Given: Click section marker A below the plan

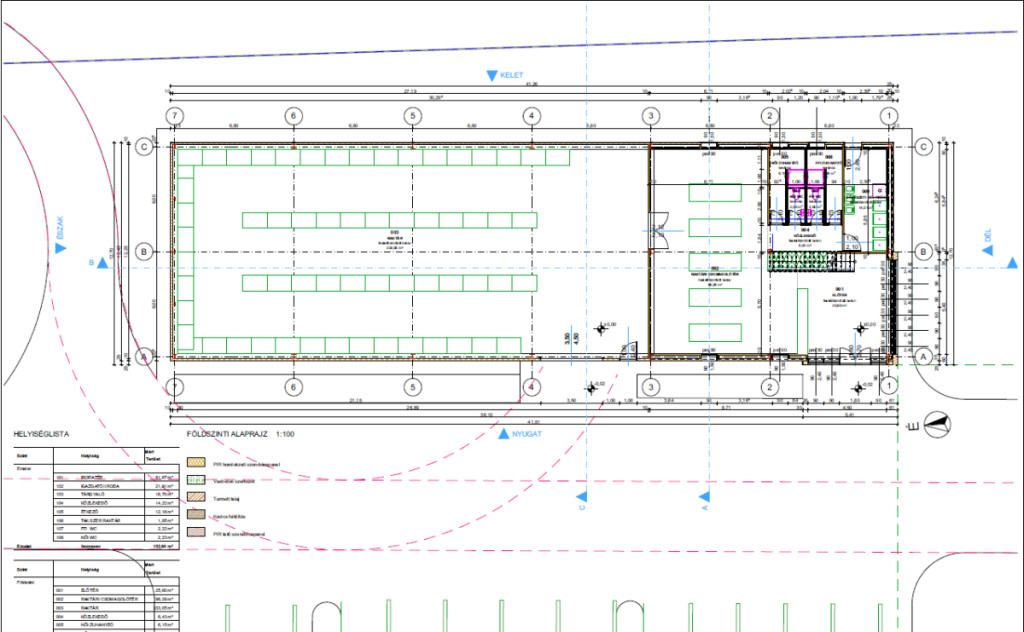Looking at the screenshot, I should 704,496.
